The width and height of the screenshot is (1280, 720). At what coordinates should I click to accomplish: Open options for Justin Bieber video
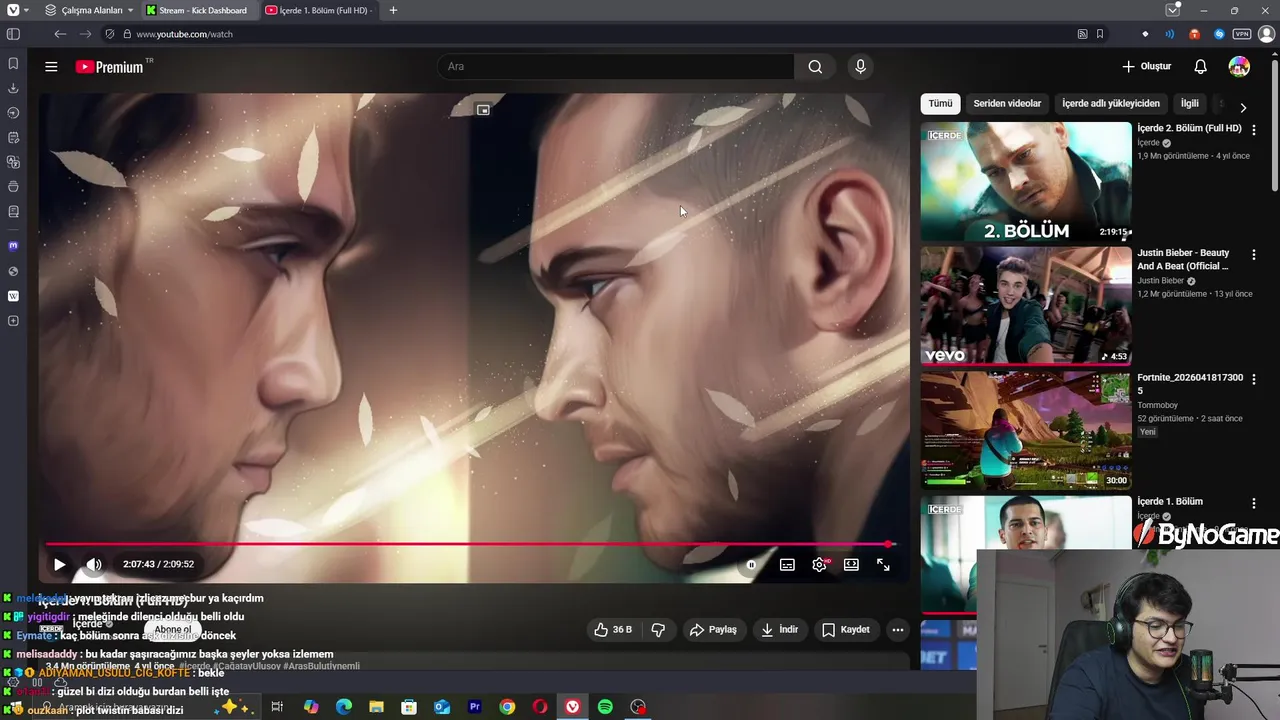(x=1254, y=255)
